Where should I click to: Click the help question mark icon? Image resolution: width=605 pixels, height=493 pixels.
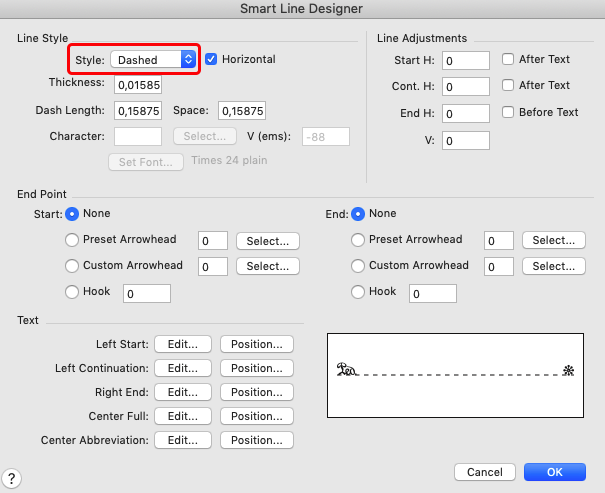[x=16, y=478]
